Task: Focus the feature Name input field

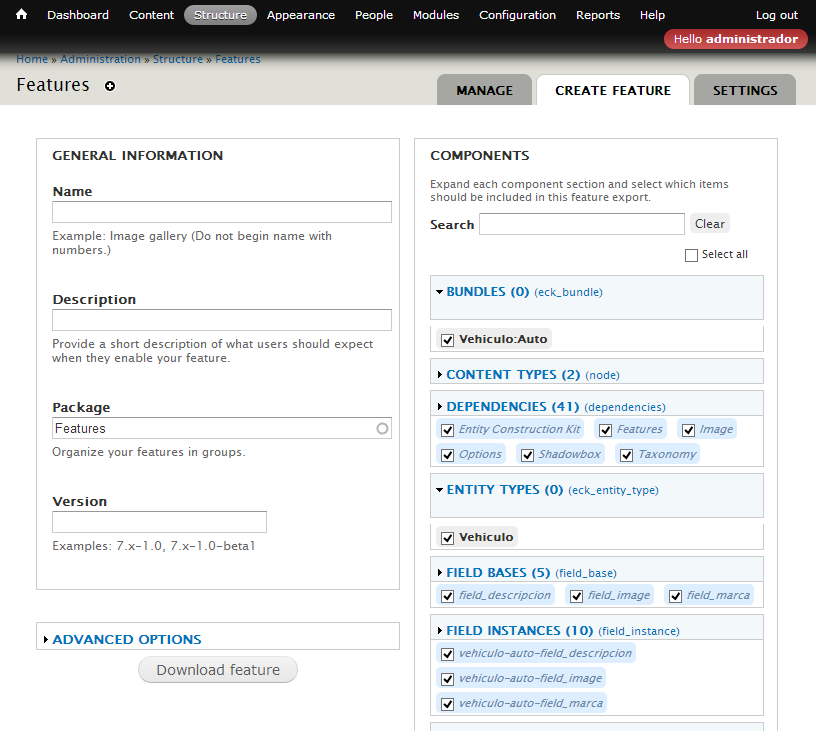Action: (221, 212)
